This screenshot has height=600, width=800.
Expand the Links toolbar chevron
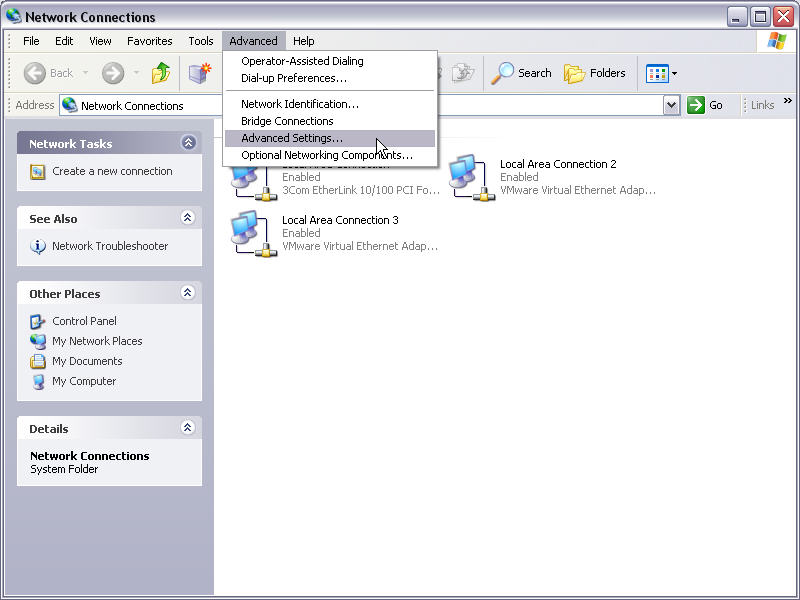(788, 101)
